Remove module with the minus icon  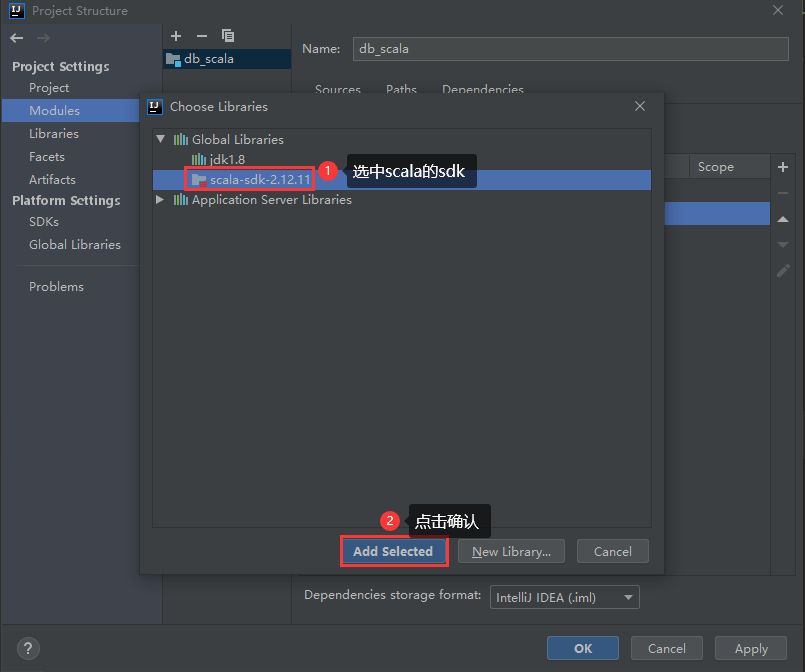[x=202, y=36]
